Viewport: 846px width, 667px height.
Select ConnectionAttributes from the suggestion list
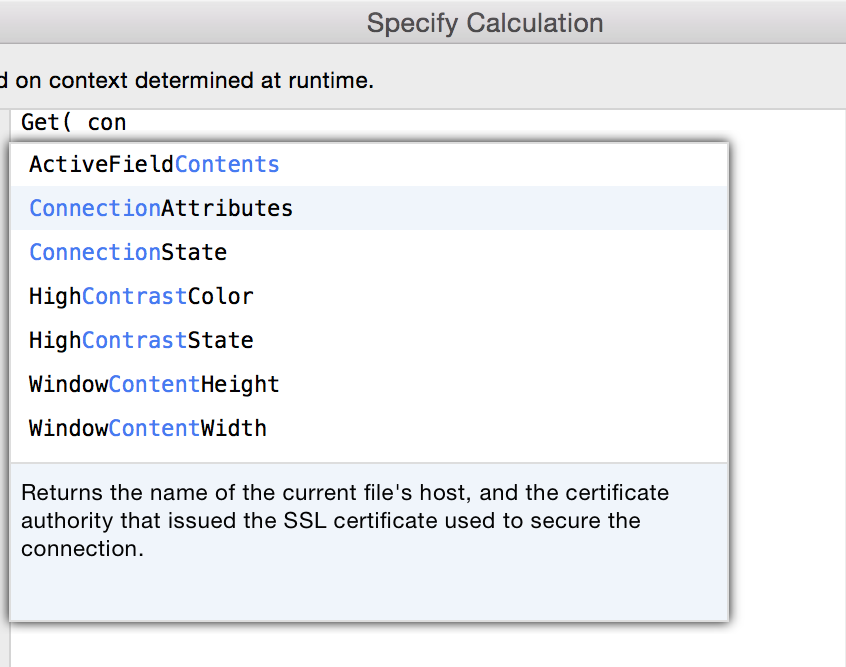point(160,208)
